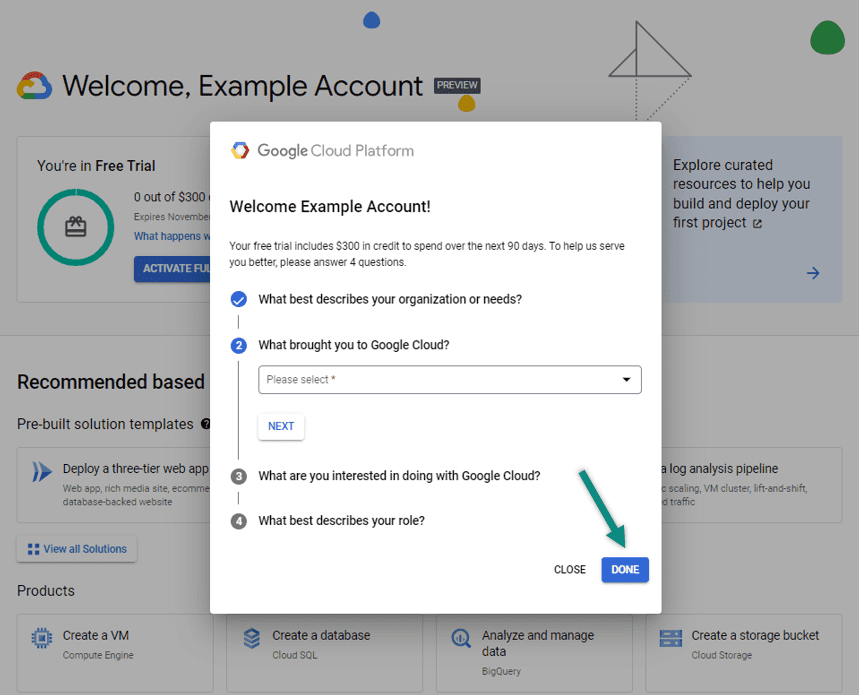
Task: Click View all Solutions button
Action: pyautogui.click(x=77, y=549)
